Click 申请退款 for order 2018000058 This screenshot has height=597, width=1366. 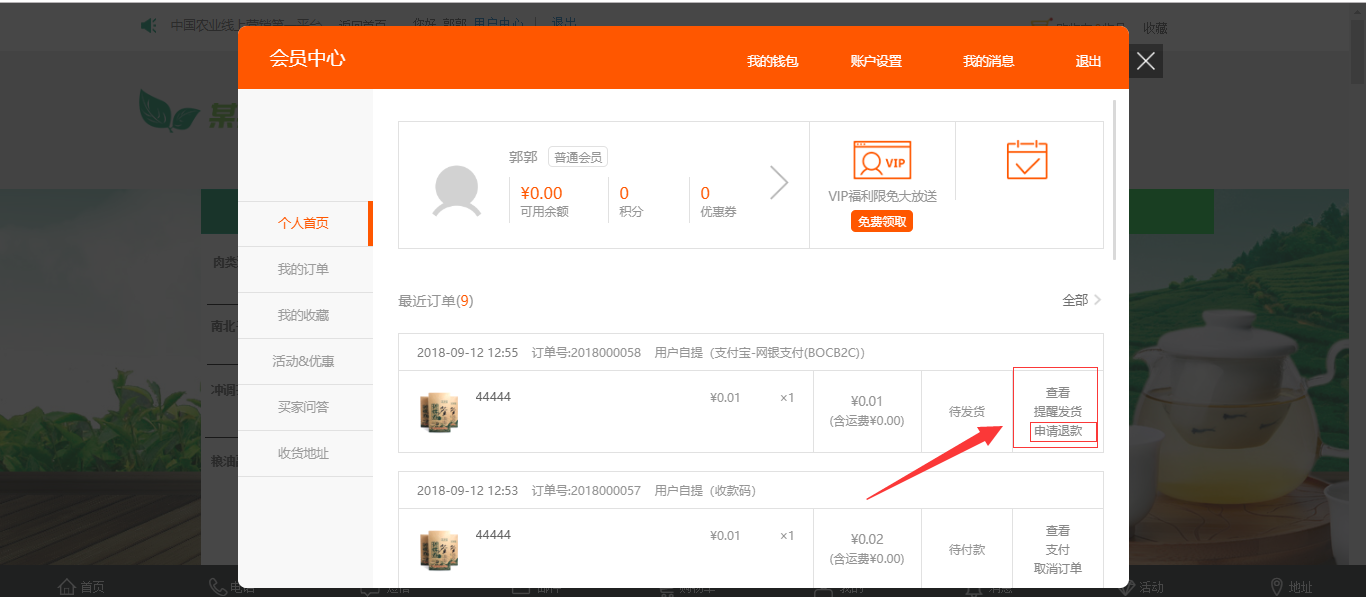1058,431
